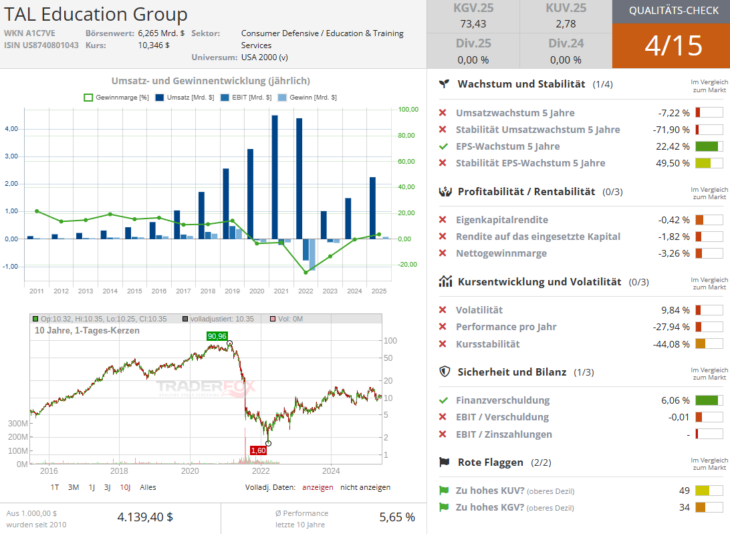Click the Div.25 value 0,00 %

473,60
